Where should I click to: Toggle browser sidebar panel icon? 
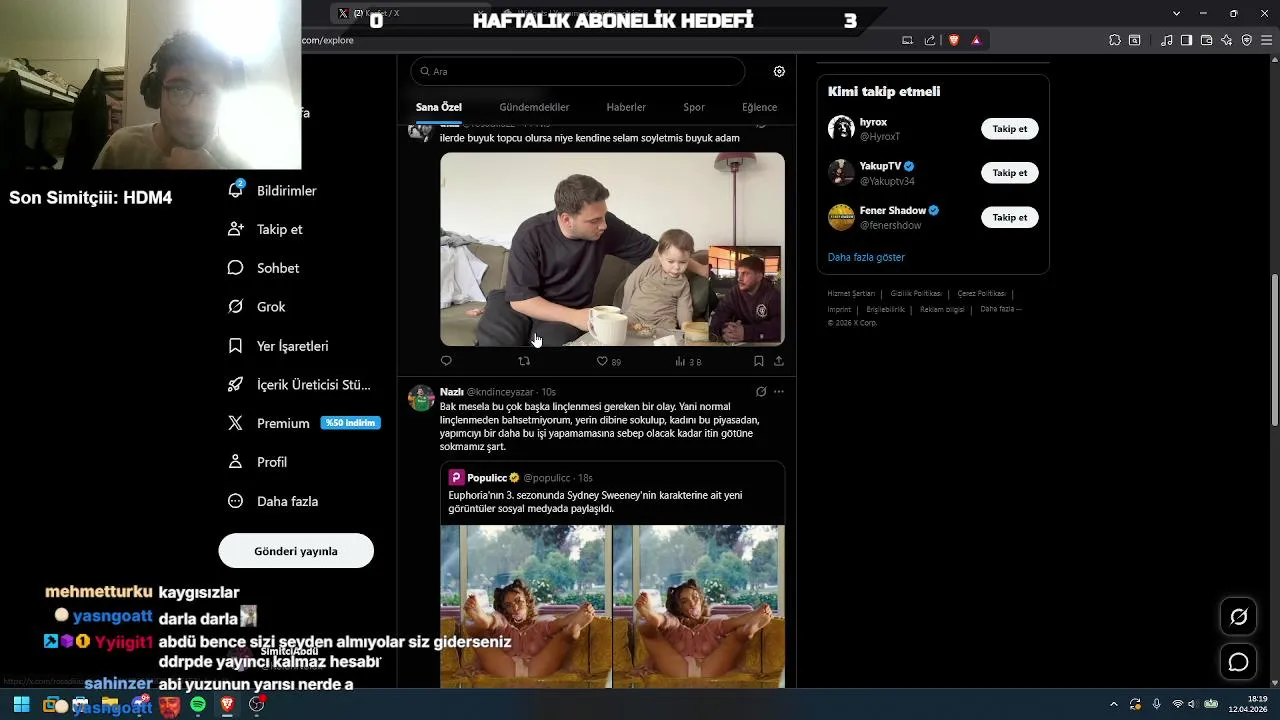[x=1186, y=40]
